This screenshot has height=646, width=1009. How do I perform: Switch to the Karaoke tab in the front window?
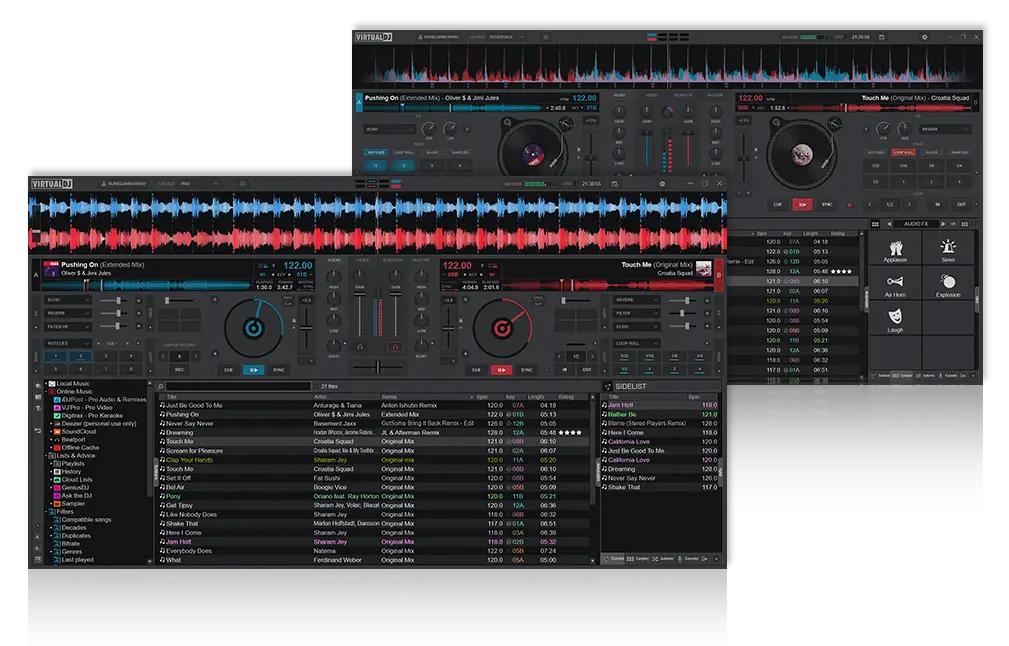coord(688,558)
